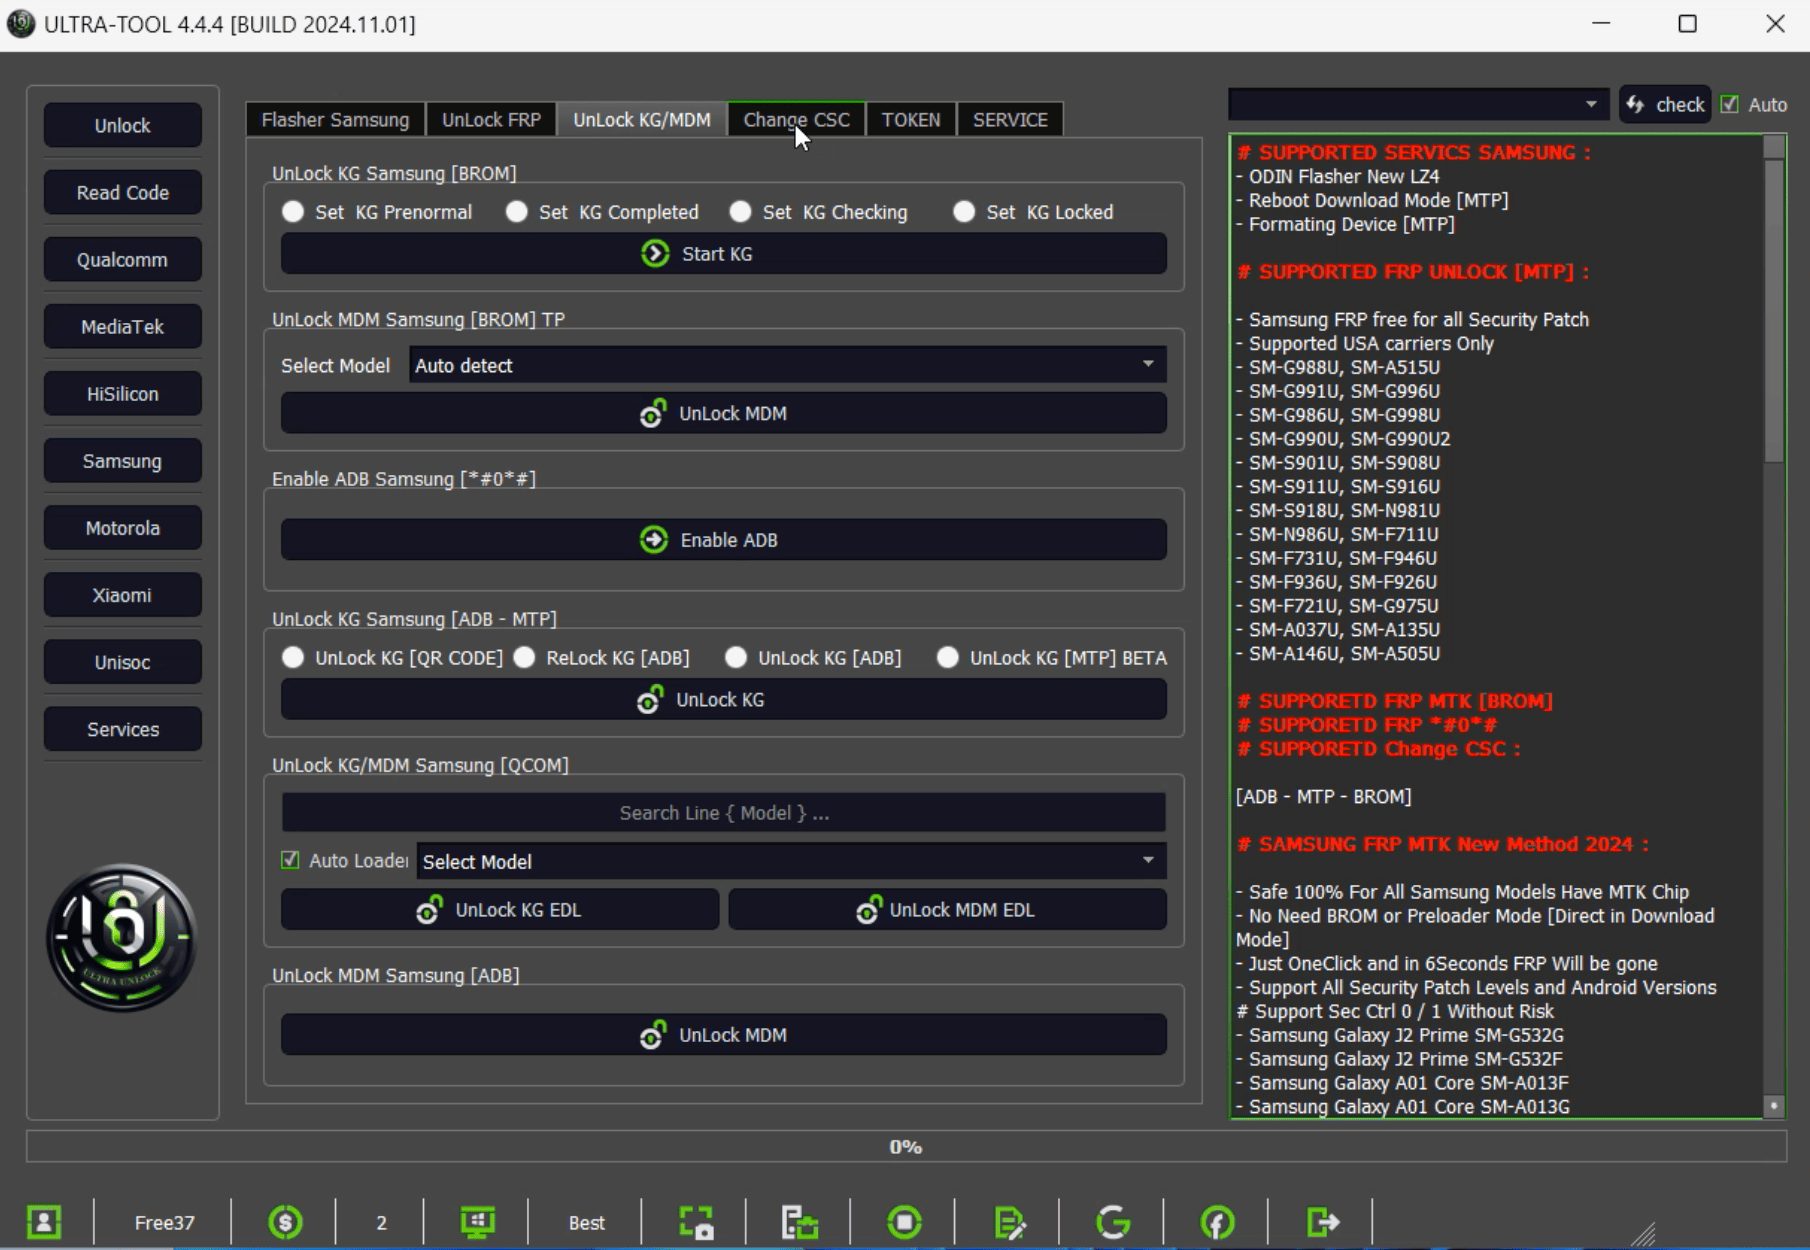The height and width of the screenshot is (1250, 1810).
Task: Click UnLock MDM button under BROM TP
Action: [724, 413]
